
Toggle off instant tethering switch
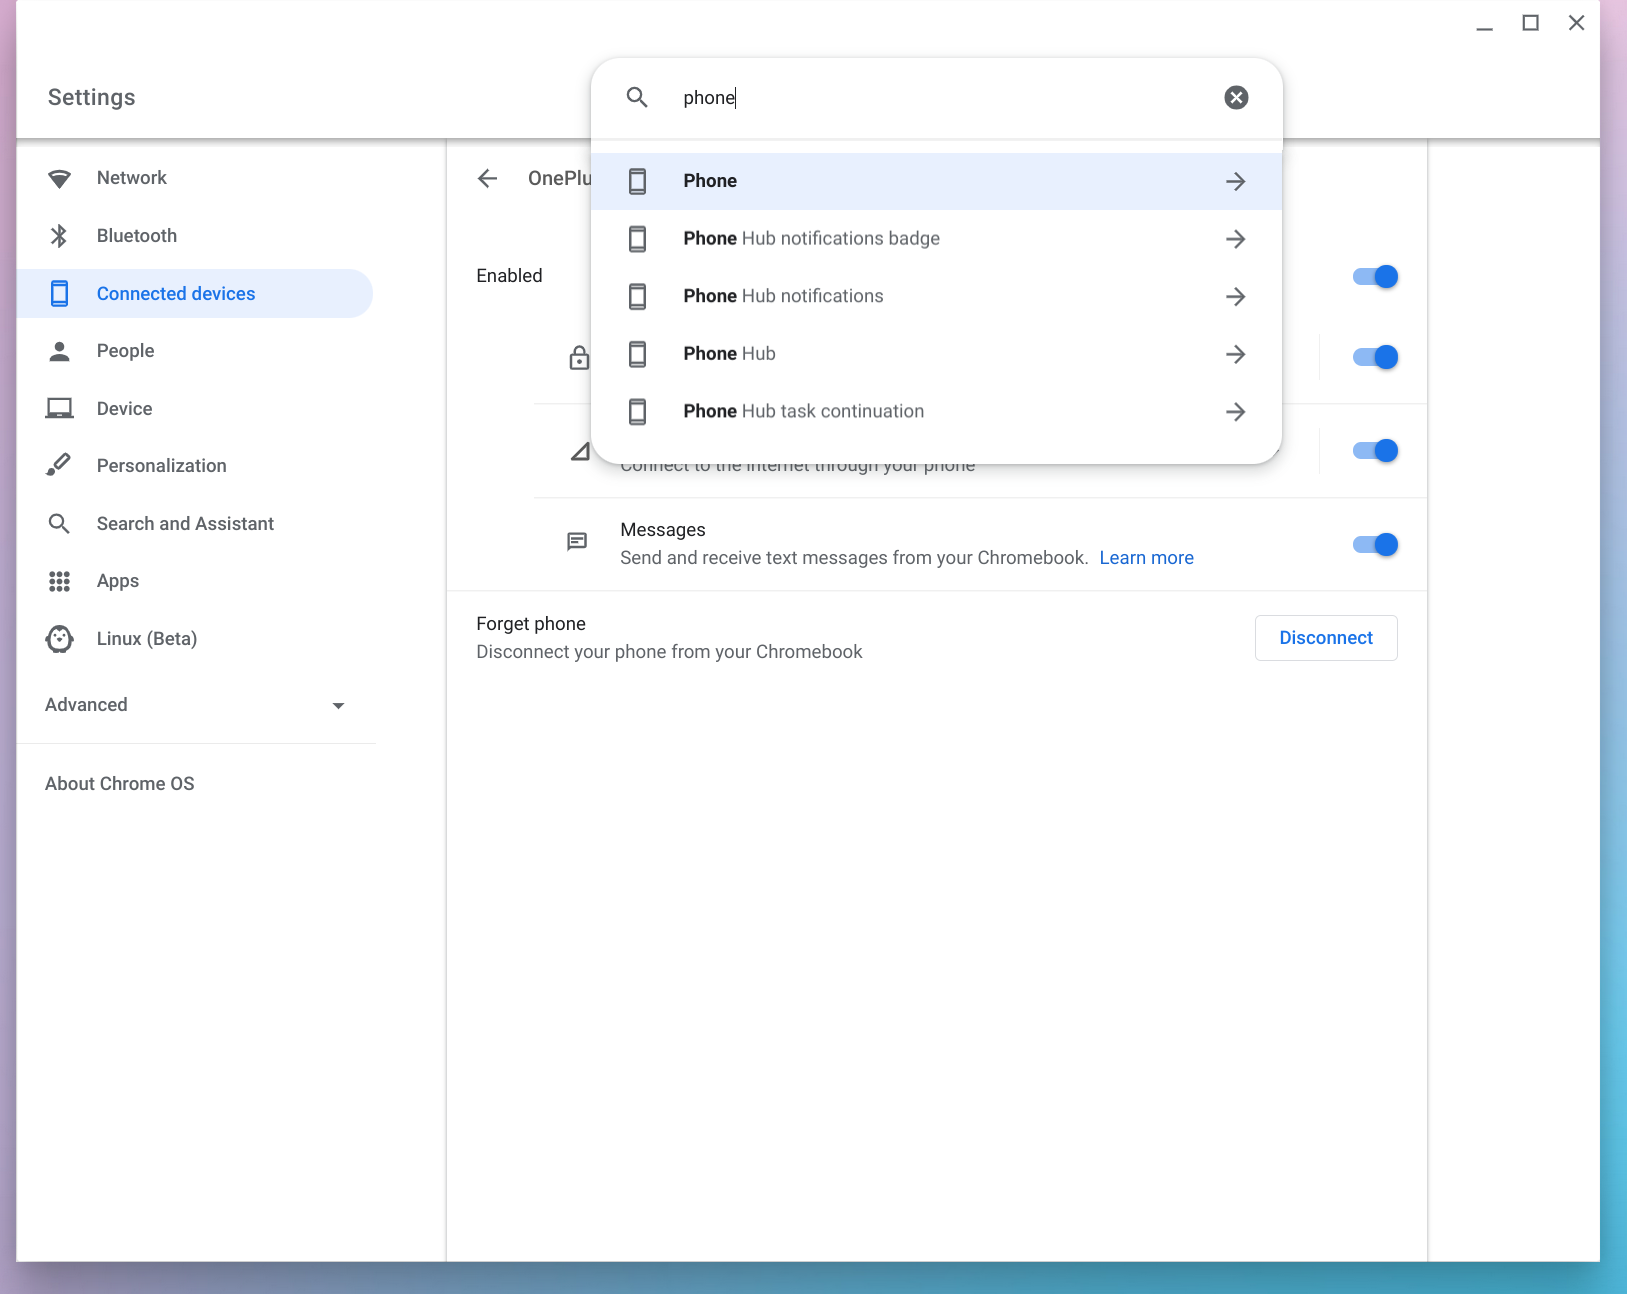coord(1374,450)
